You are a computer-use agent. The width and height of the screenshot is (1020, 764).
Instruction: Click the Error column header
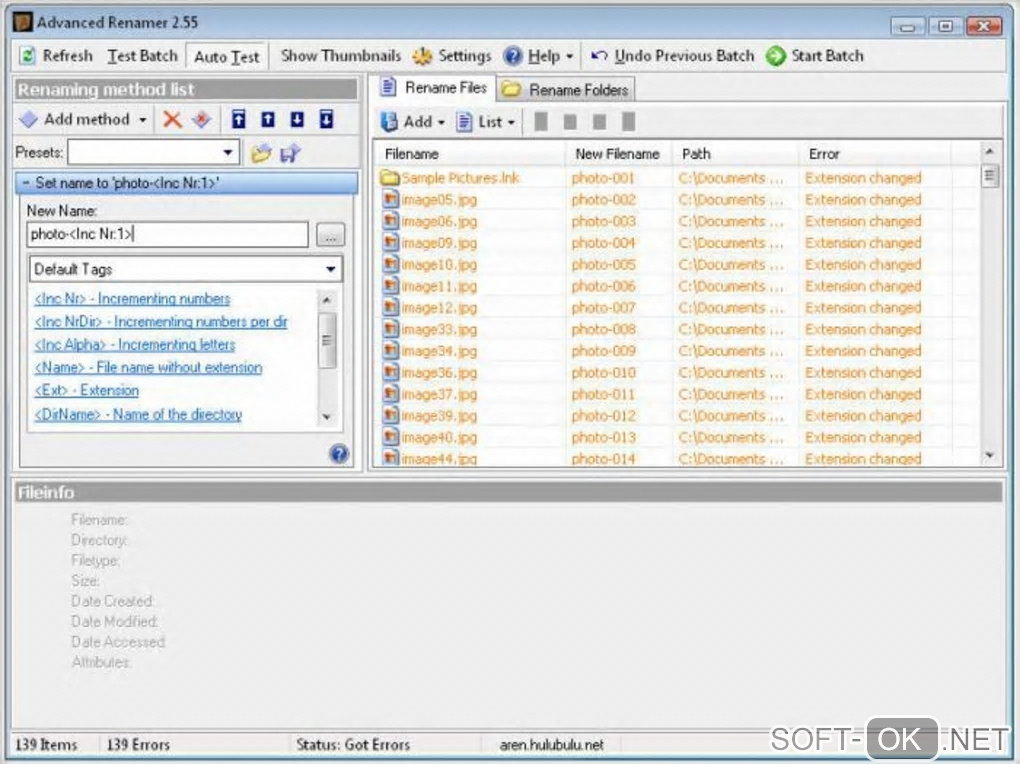point(875,154)
